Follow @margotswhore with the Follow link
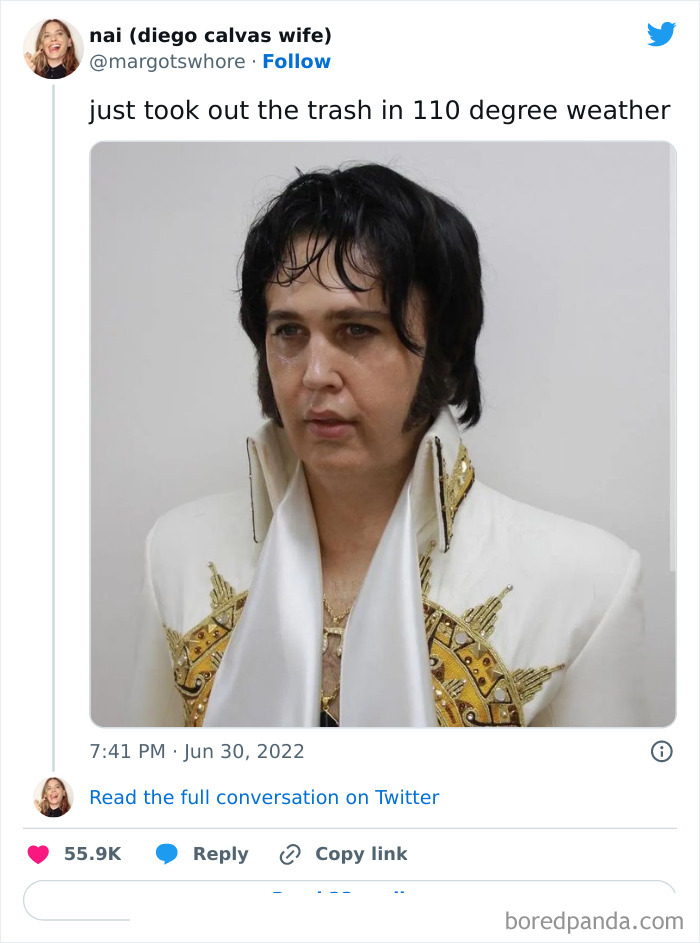The width and height of the screenshot is (700, 943). click(296, 61)
